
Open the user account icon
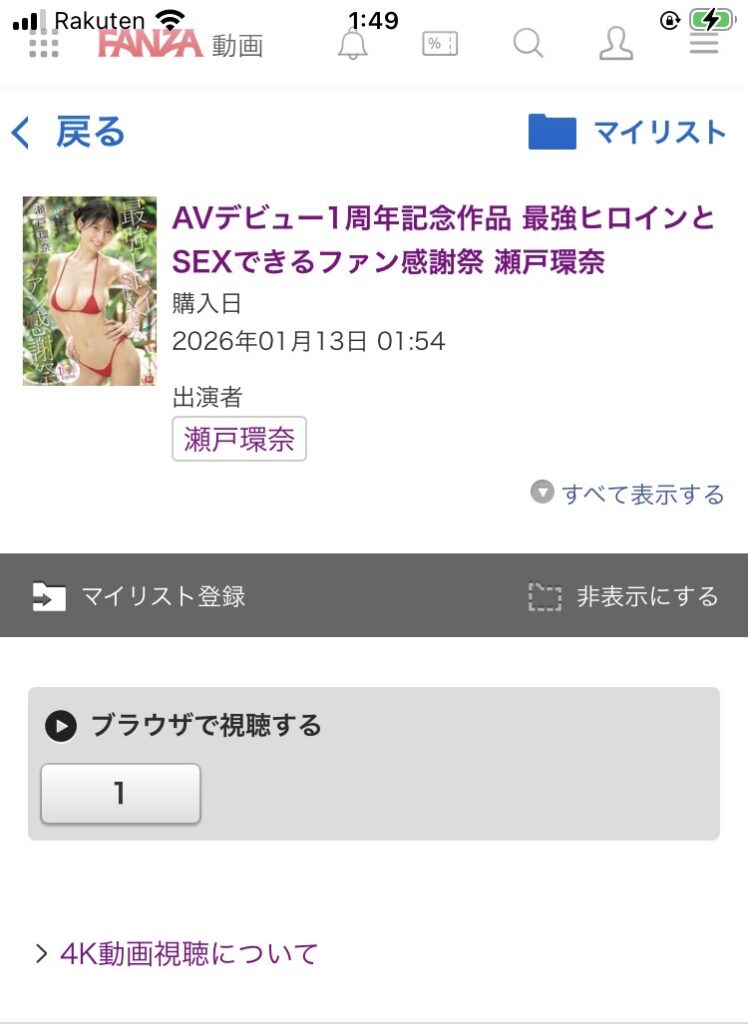click(616, 44)
